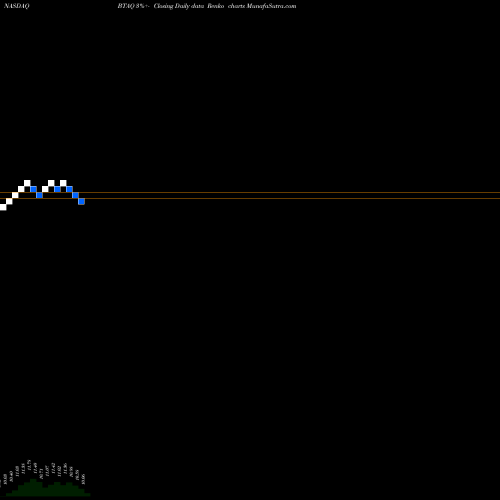This screenshot has height=500, width=500.
Task: Click the Closing Daily data label
Action: pos(179,6)
